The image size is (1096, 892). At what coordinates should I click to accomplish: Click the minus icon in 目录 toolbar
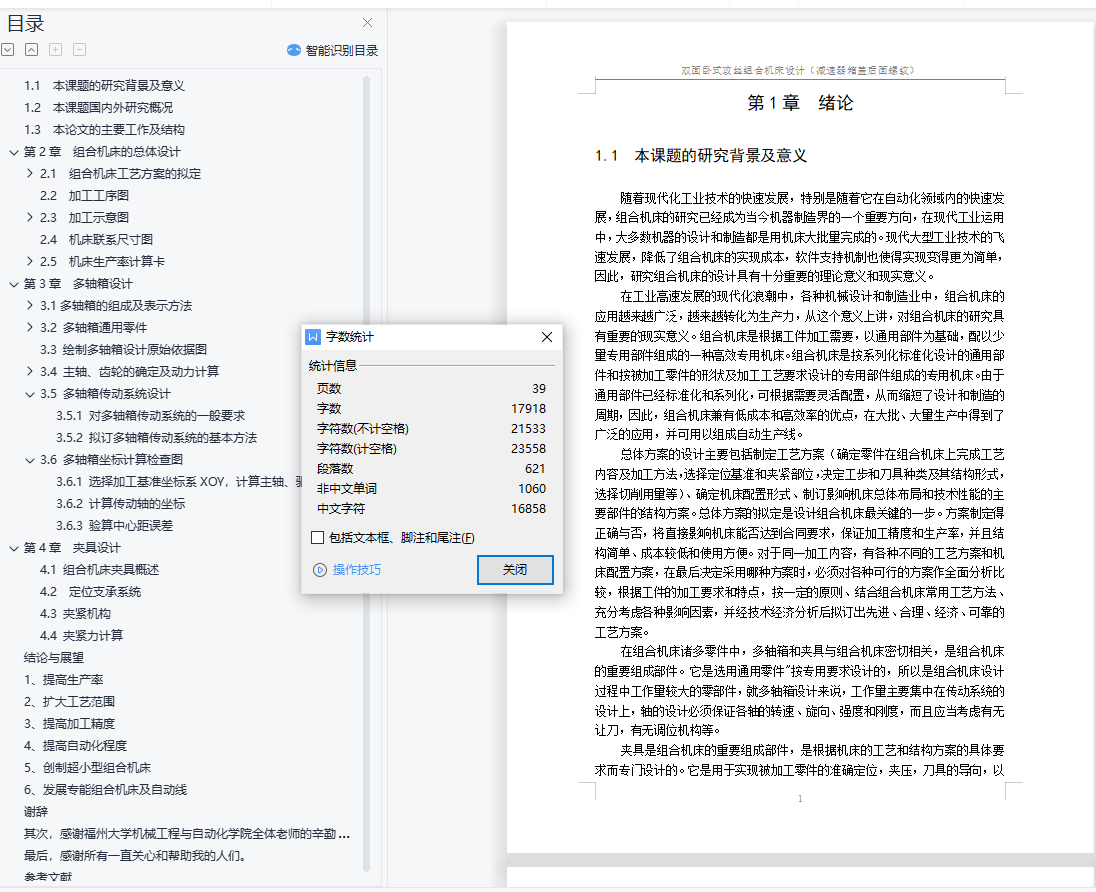80,50
